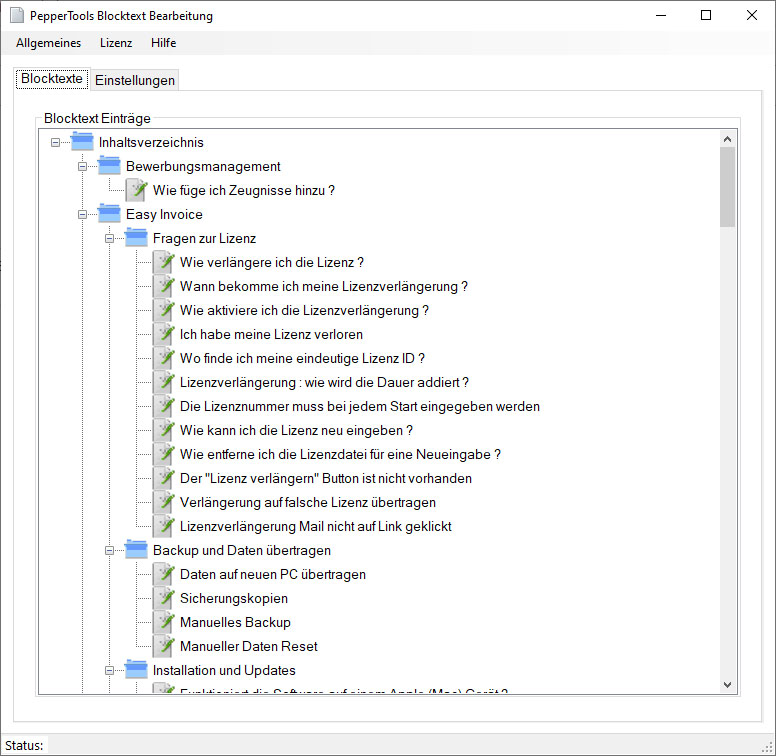Click note icon of Wie kann ich die Lizenz neu eingeben
The width and height of the screenshot is (776, 756).
(x=164, y=430)
